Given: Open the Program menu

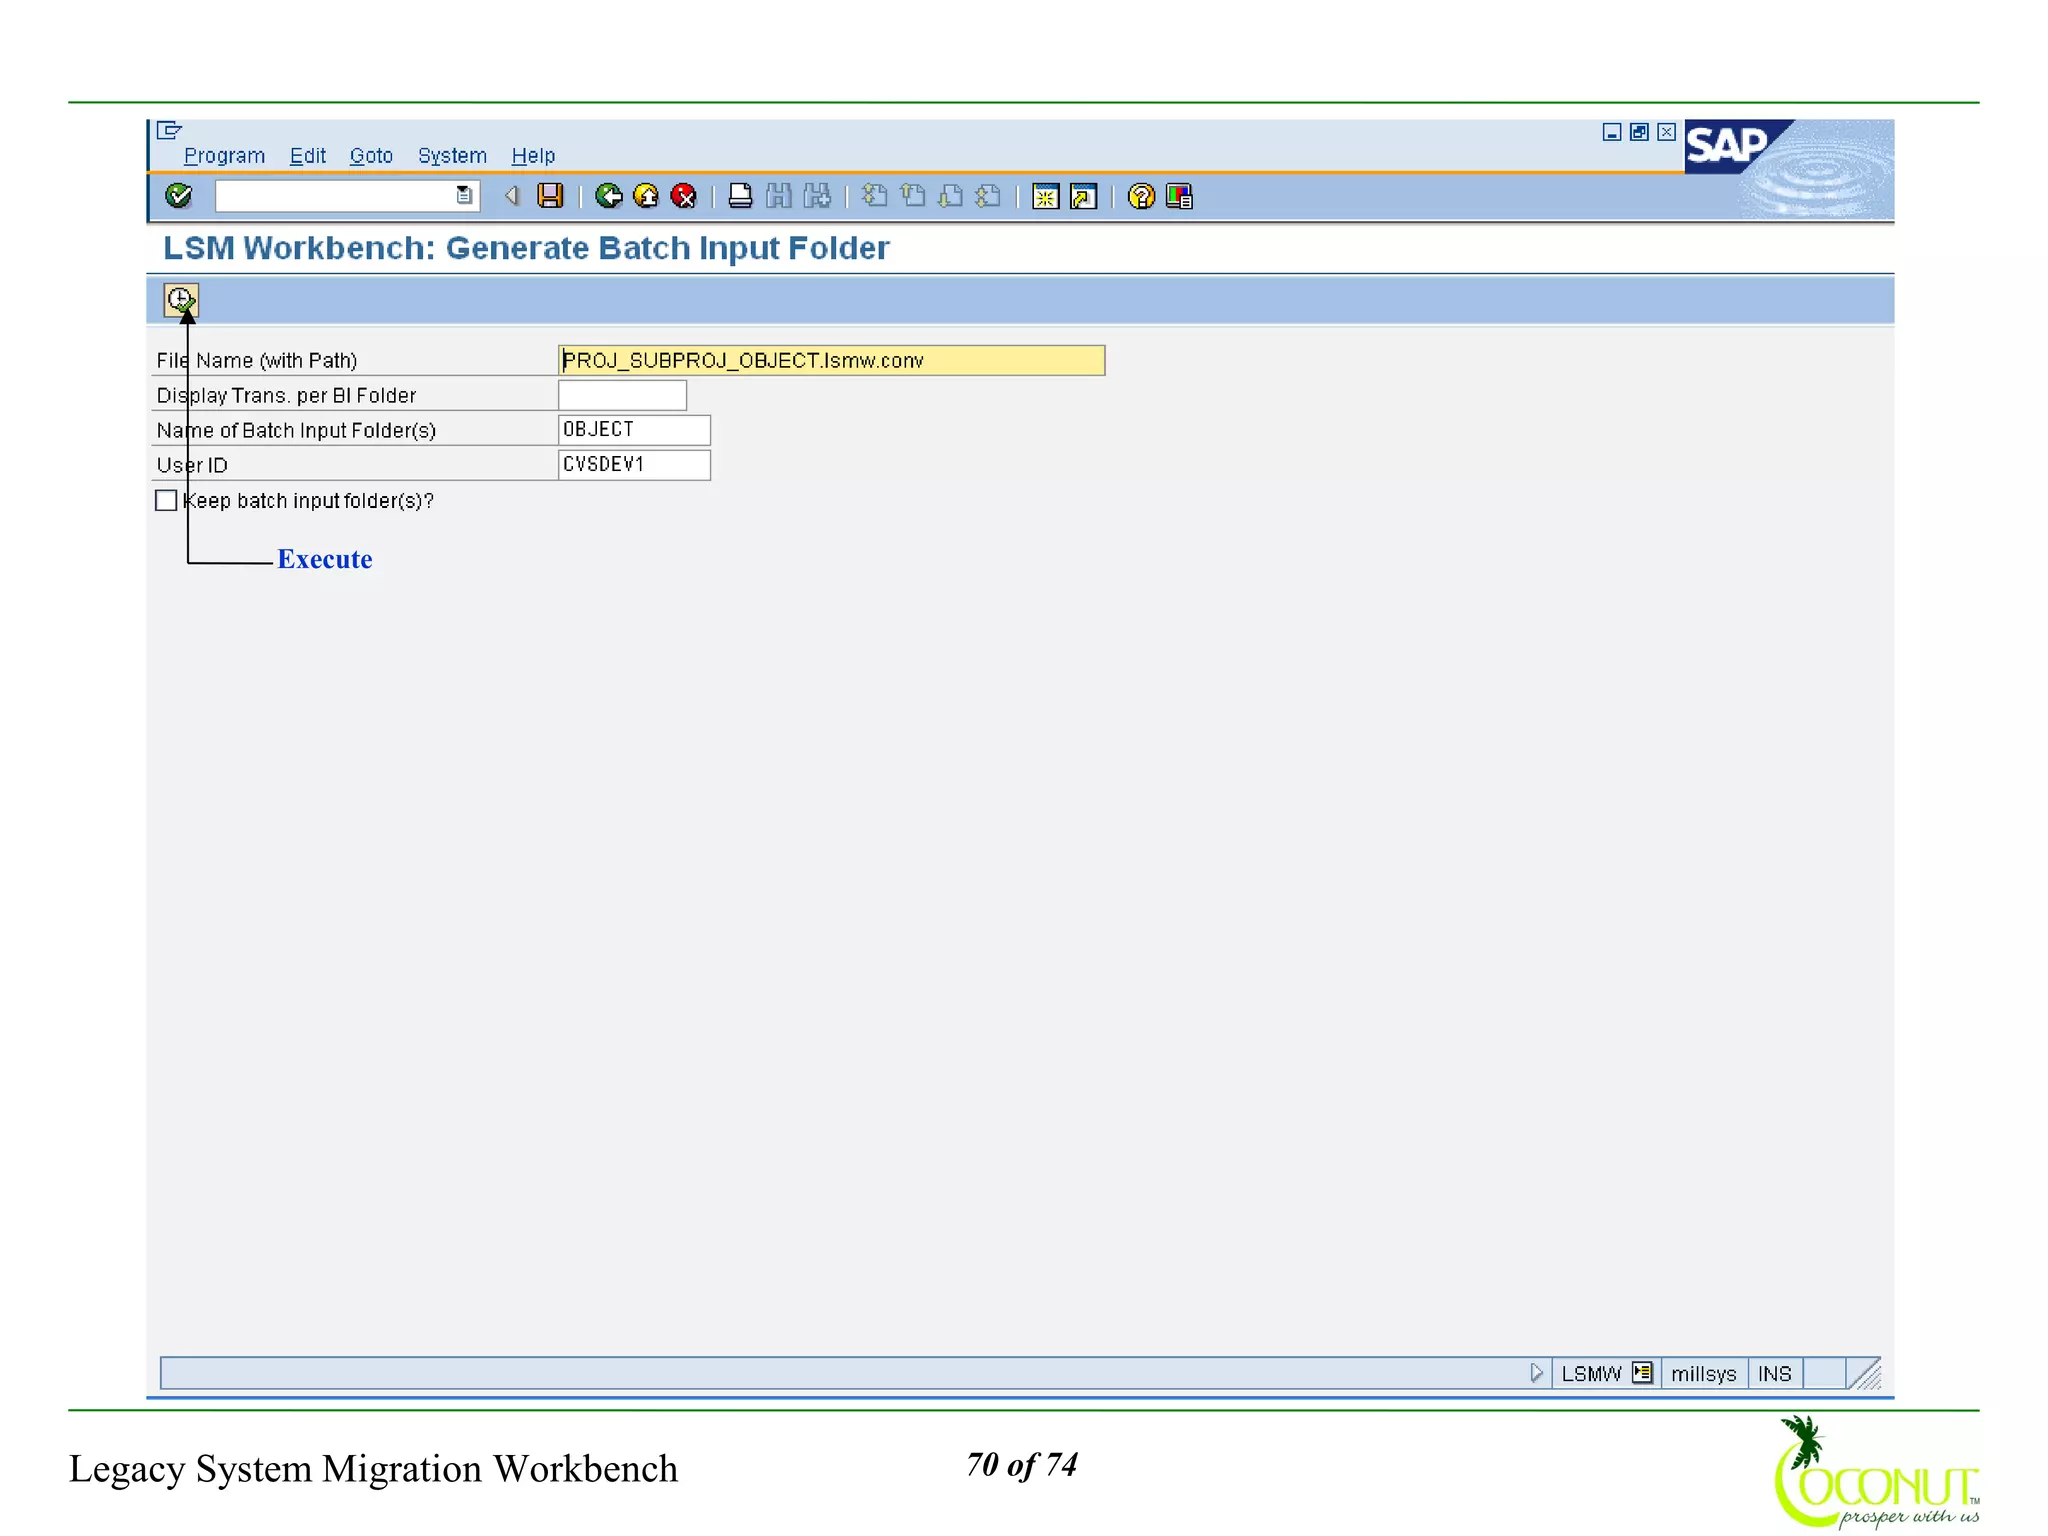Looking at the screenshot, I should tap(224, 156).
